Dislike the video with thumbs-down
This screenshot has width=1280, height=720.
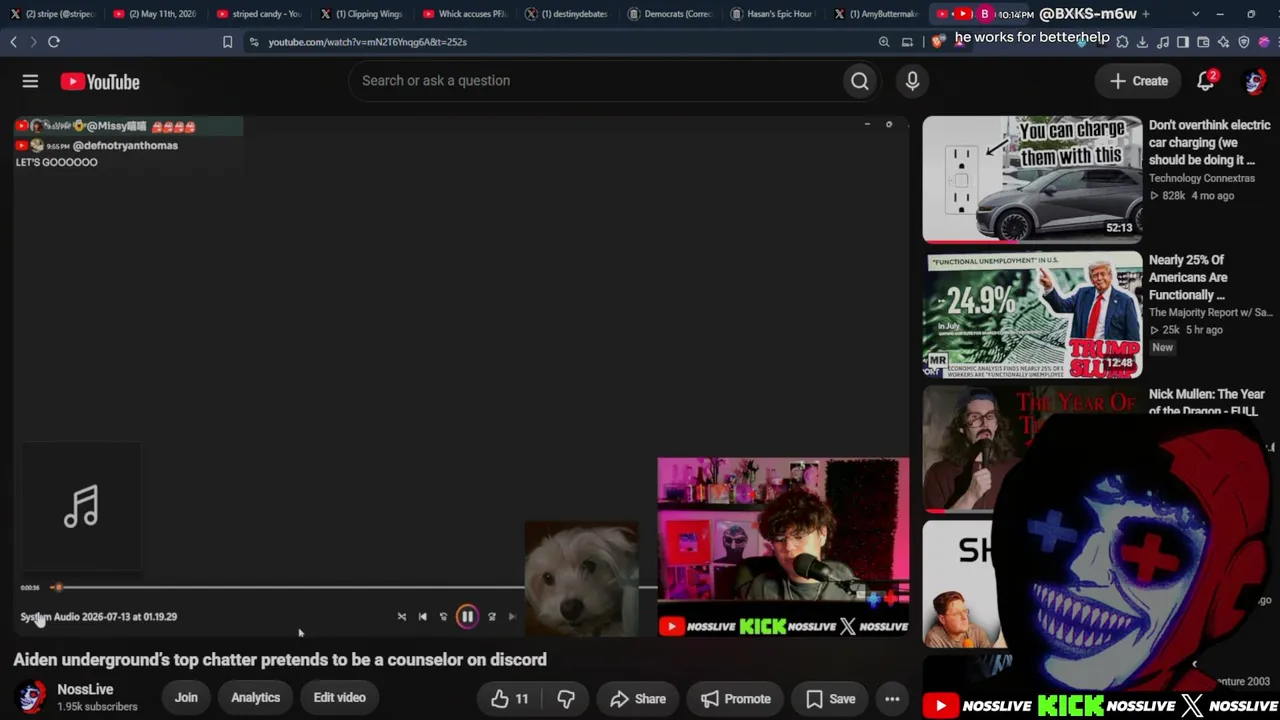(x=566, y=699)
